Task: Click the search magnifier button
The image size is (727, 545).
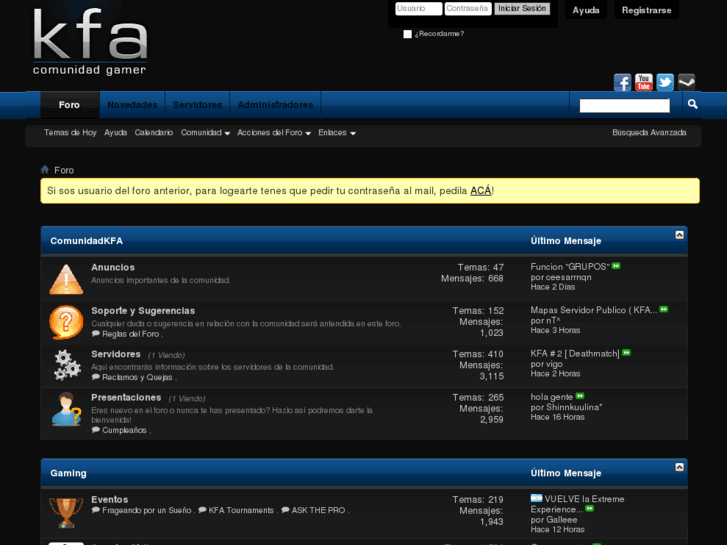Action: (x=692, y=104)
